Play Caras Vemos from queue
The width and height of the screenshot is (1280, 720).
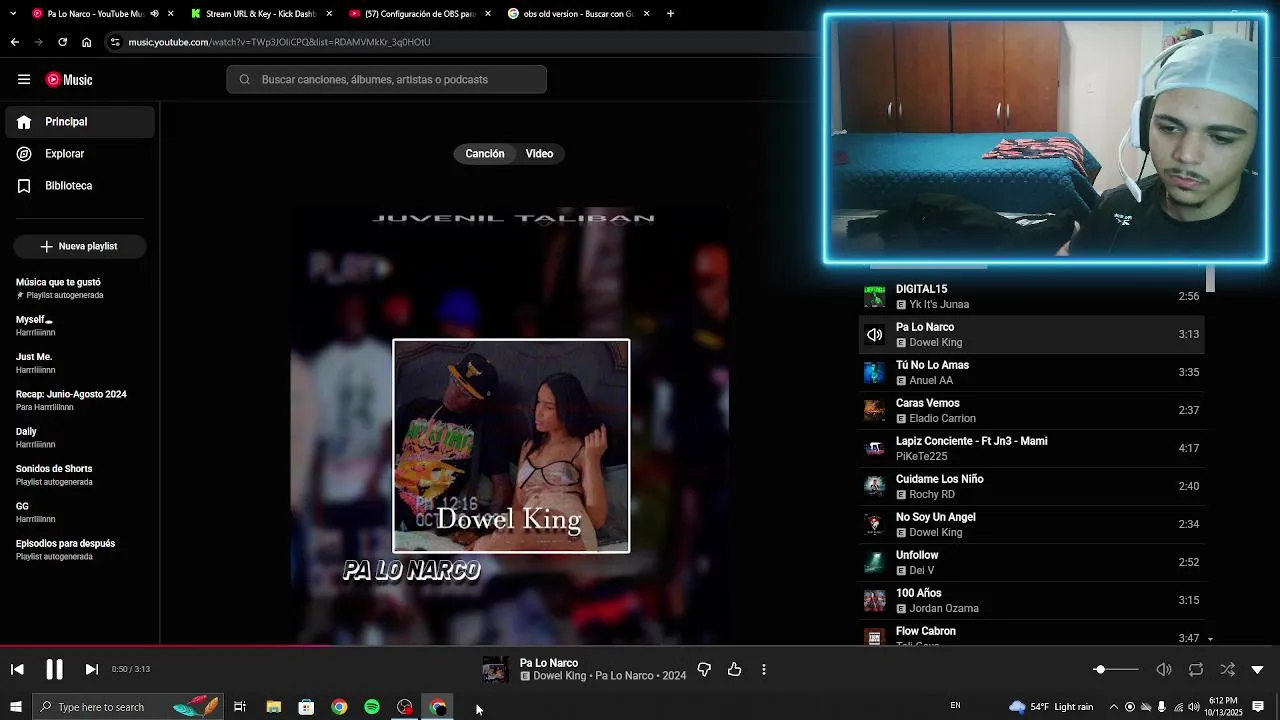pos(1032,410)
